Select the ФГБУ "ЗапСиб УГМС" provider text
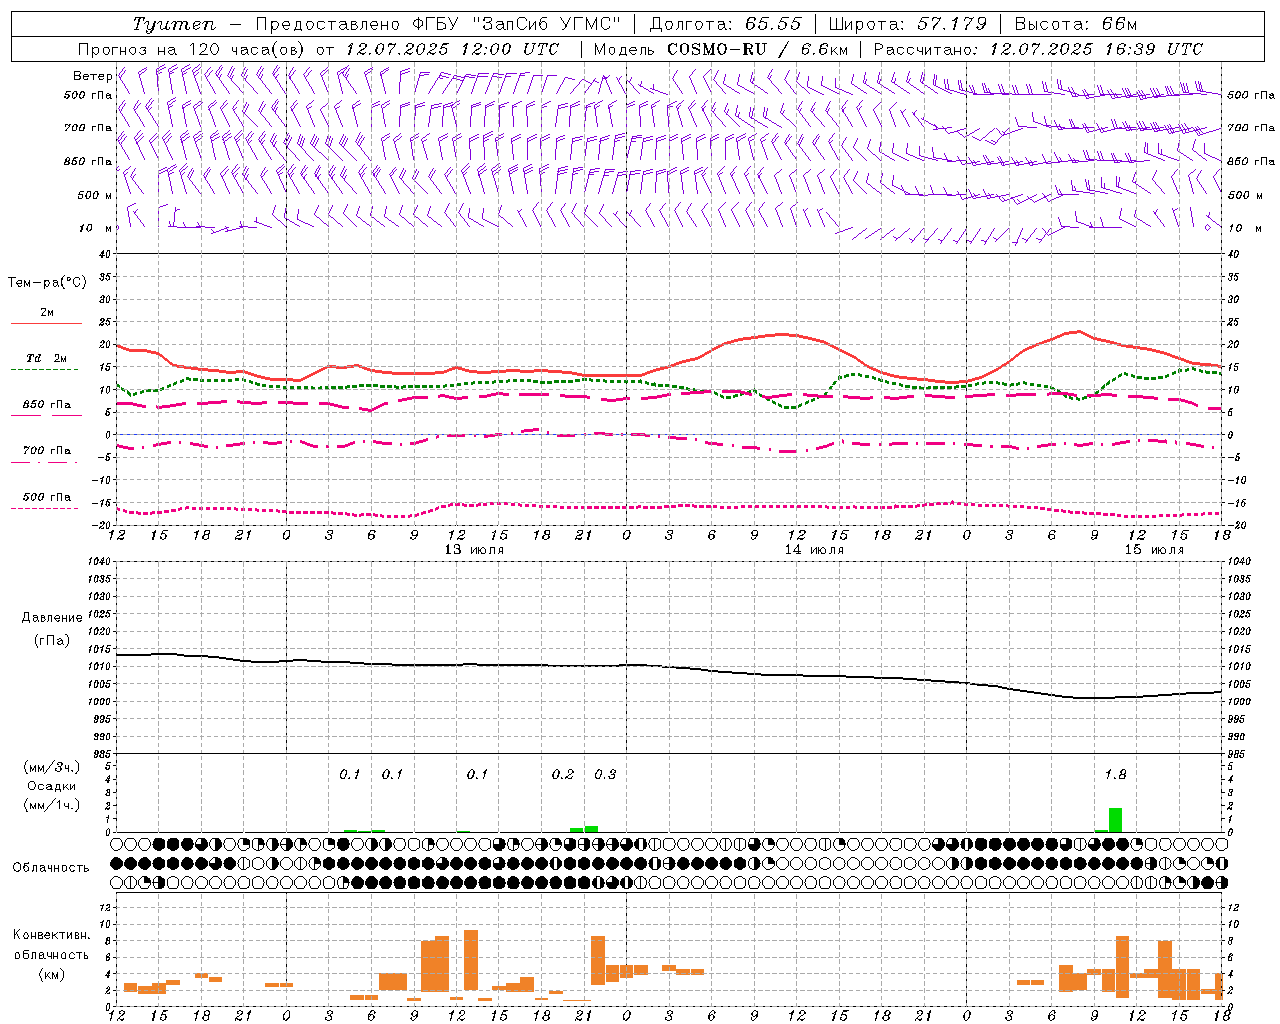The height and width of the screenshot is (1024, 1280). tap(517, 24)
